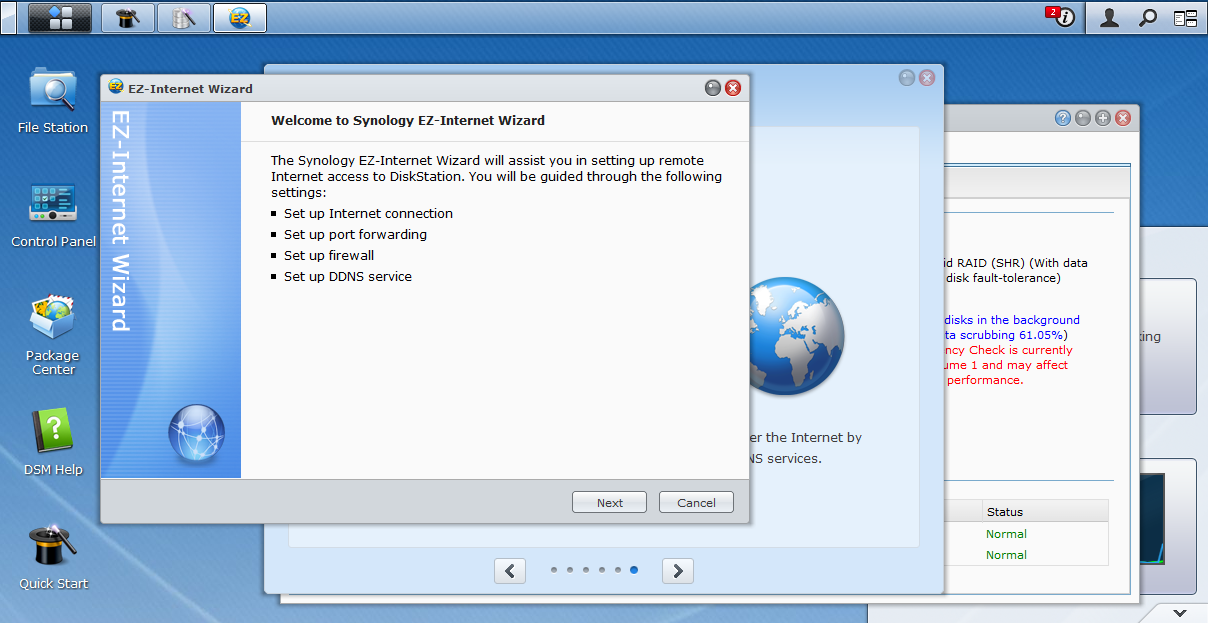This screenshot has height=623, width=1208.
Task: Open notifications info icon with badge
Action: click(1062, 17)
